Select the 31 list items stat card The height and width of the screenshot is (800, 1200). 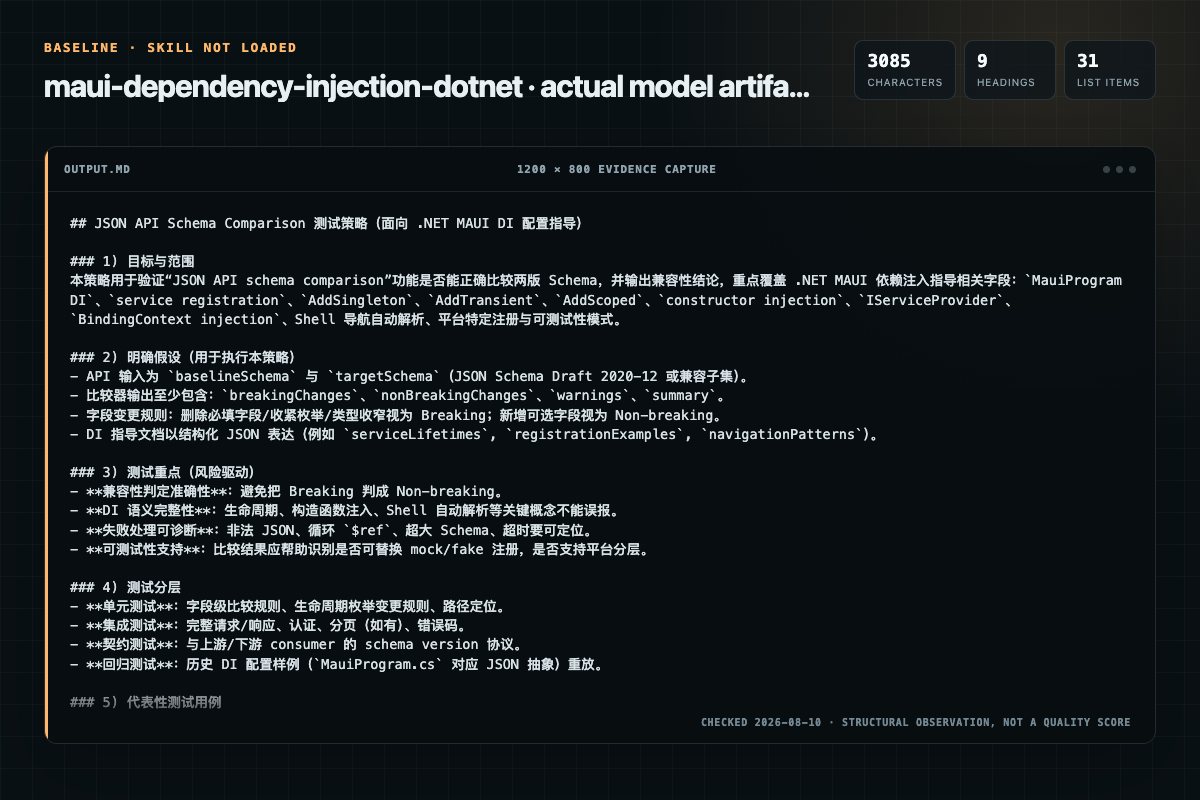pos(1110,70)
